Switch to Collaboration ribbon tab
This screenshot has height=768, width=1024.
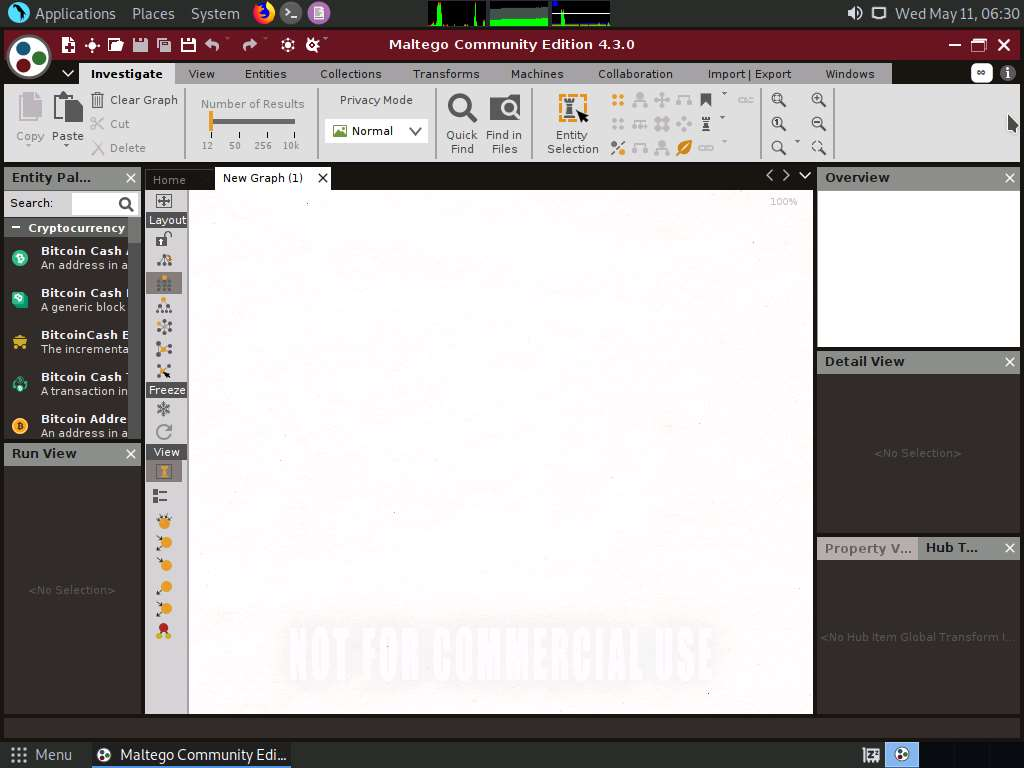[635, 74]
